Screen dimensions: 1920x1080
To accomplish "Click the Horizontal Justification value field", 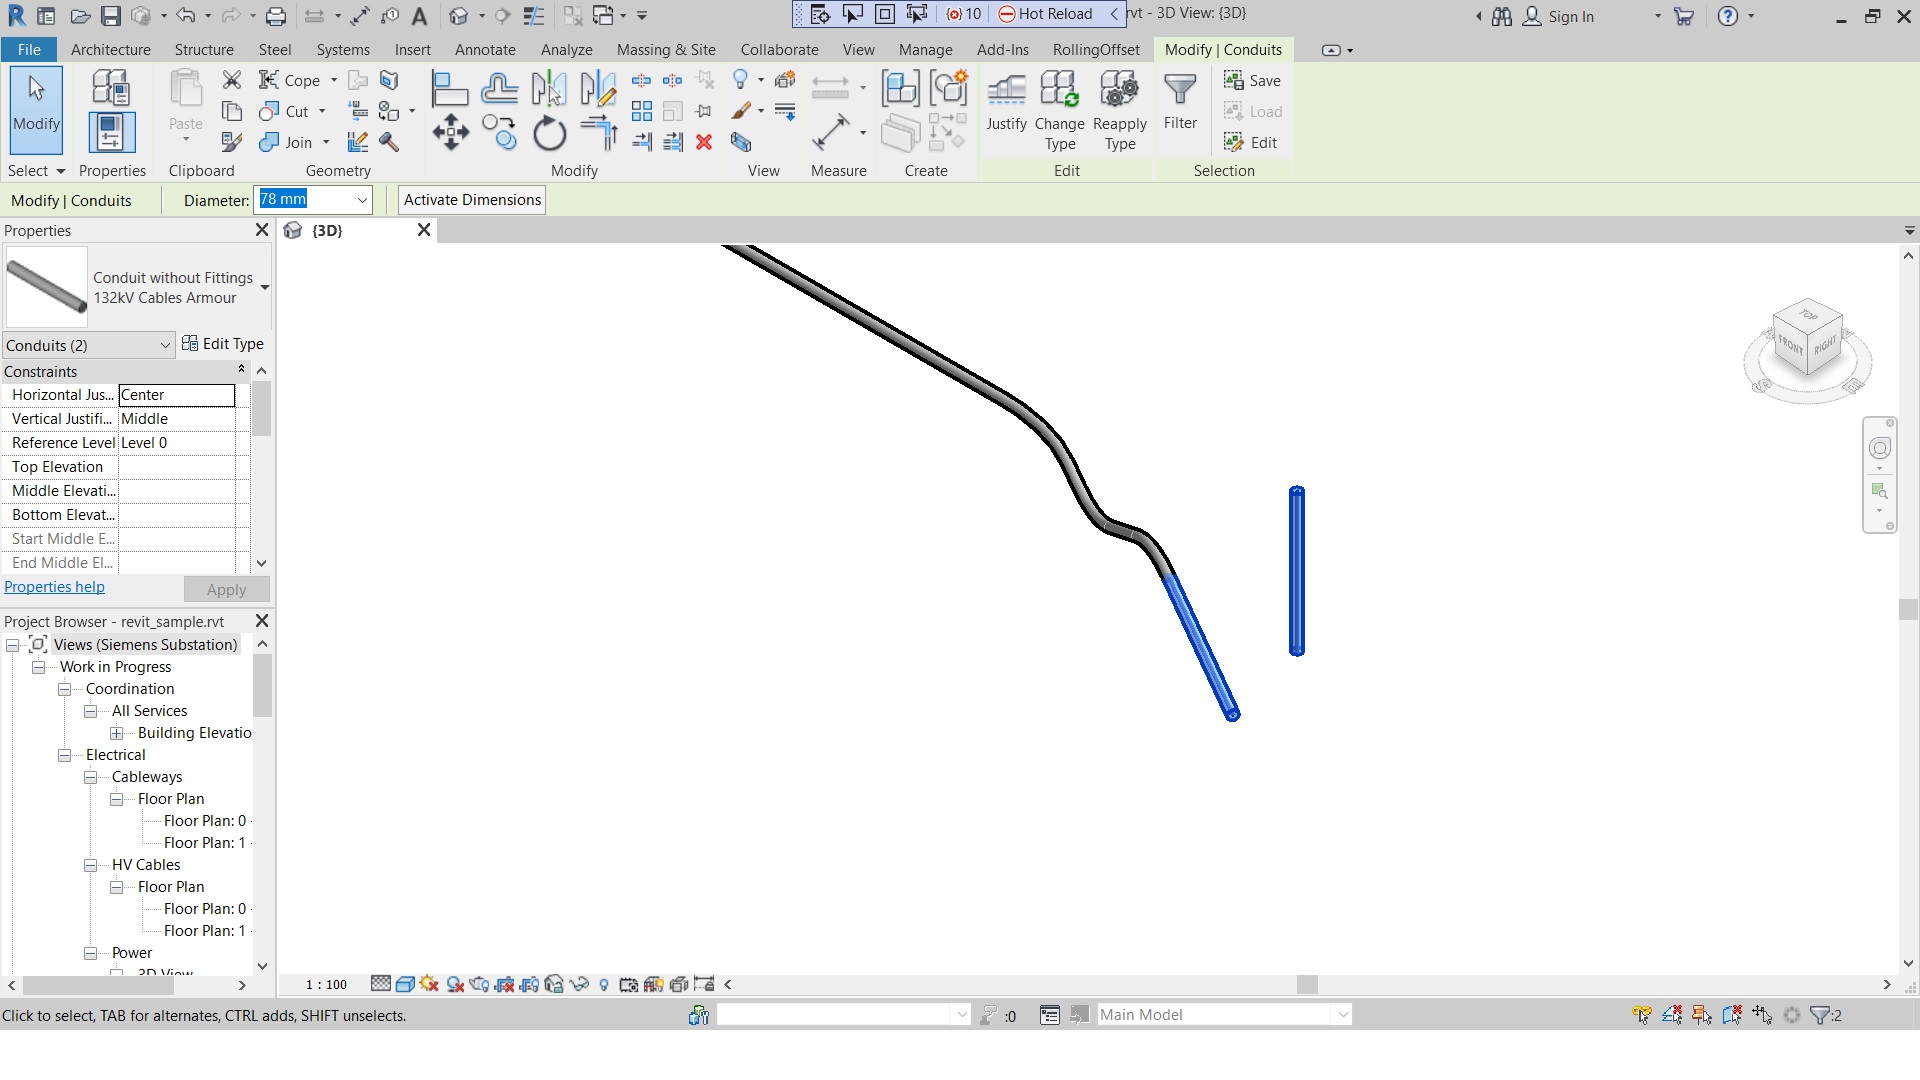I will (177, 395).
